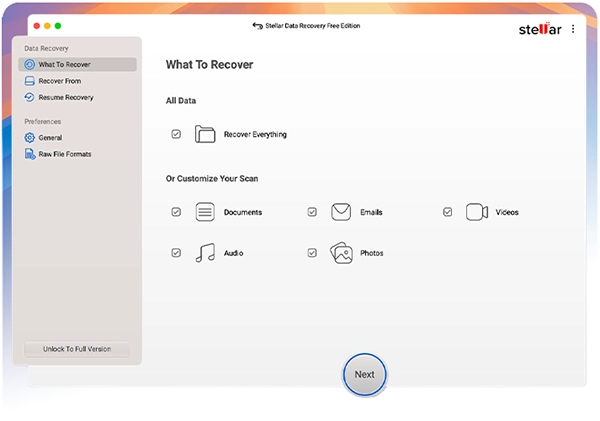This screenshot has height=421, width=600.
Task: Toggle the Documents checkbox
Action: point(176,212)
